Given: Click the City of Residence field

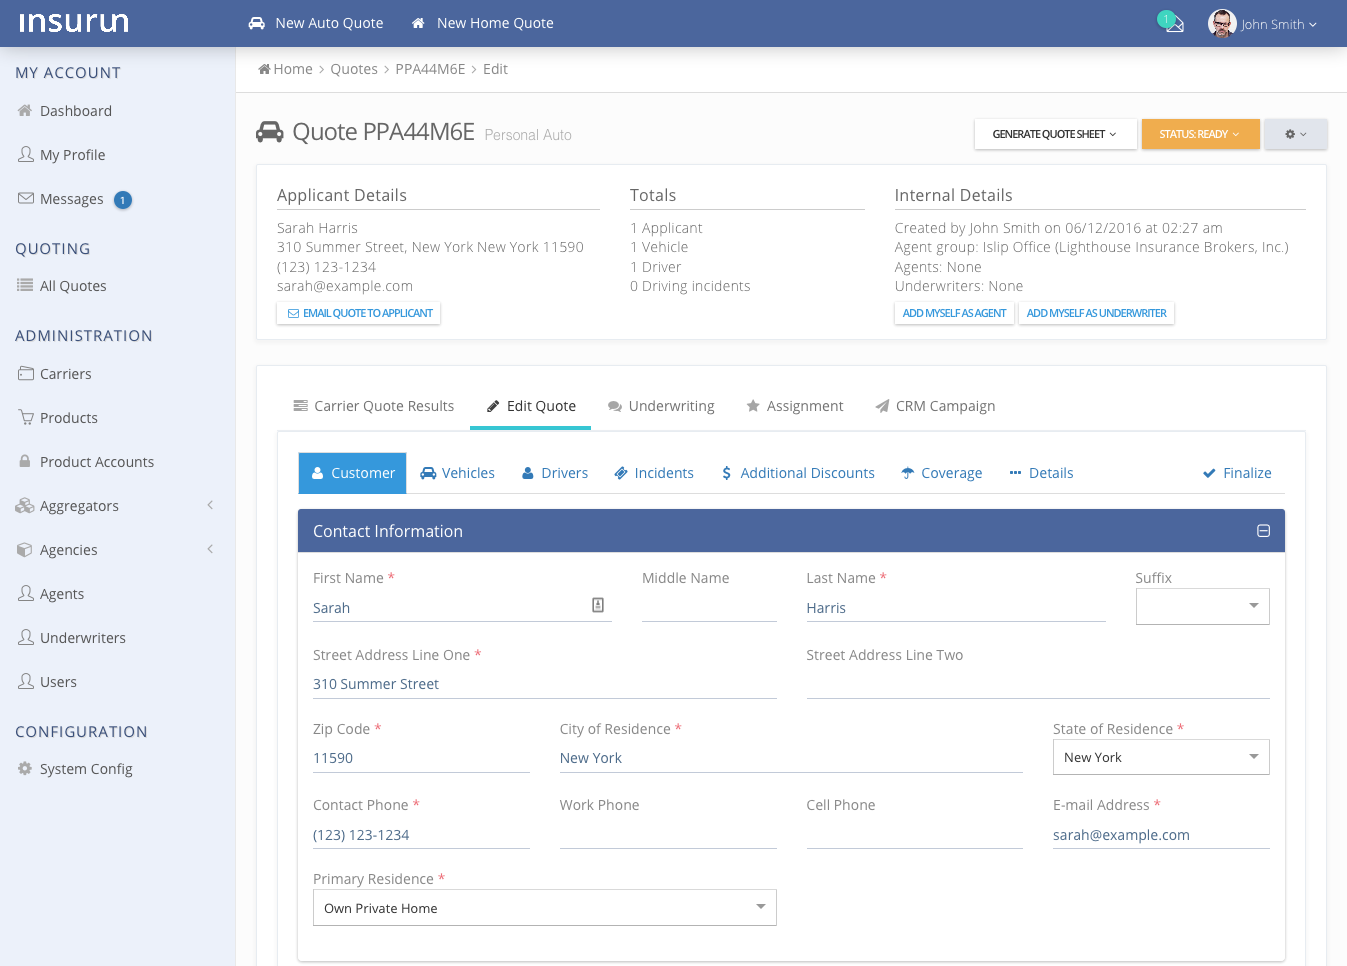Looking at the screenshot, I should (791, 758).
